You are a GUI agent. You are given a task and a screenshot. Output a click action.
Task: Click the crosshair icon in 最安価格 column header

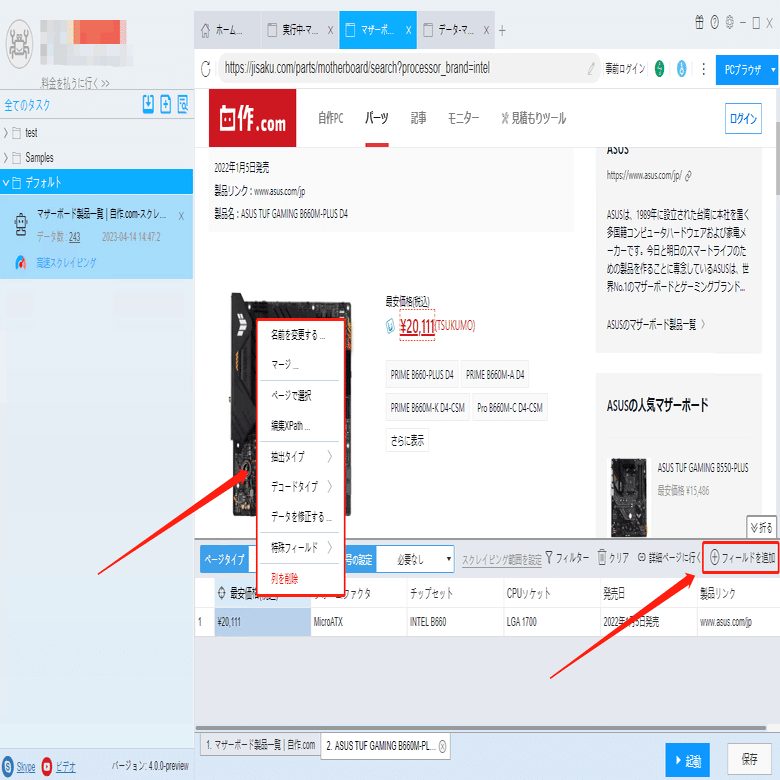point(222,592)
